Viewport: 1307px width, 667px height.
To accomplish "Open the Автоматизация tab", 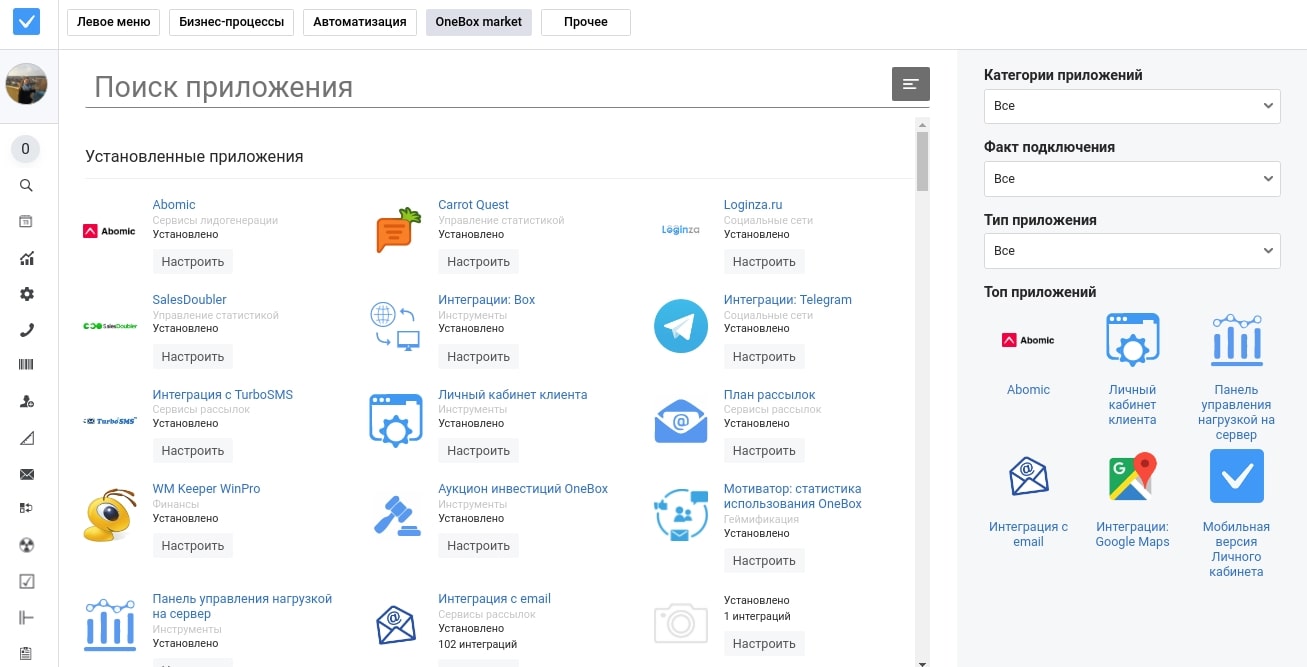I will [x=359, y=22].
